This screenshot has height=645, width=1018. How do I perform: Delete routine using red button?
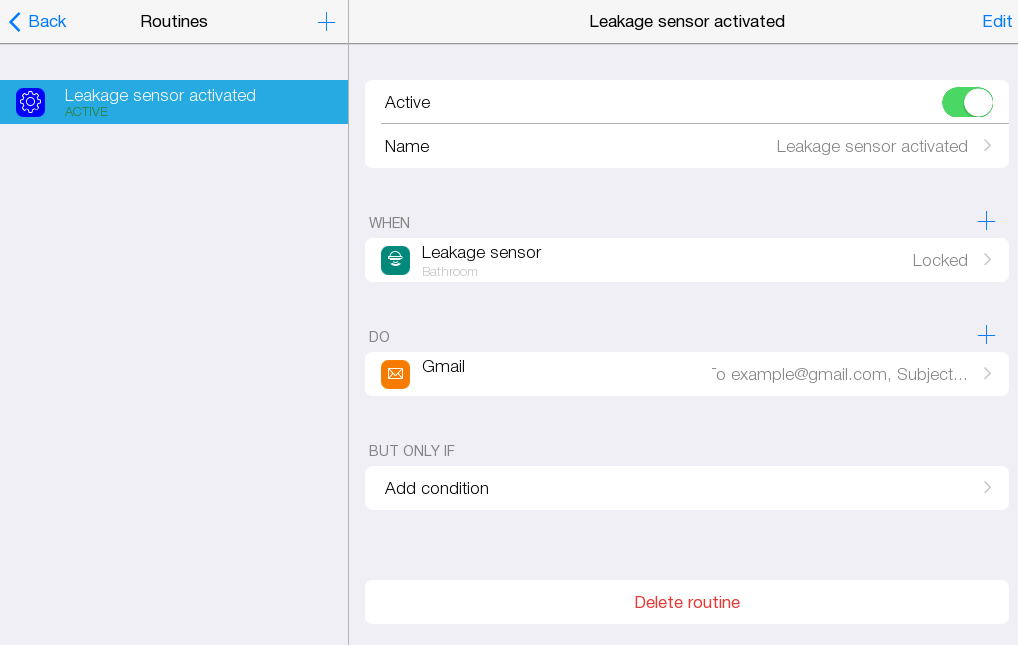pos(686,602)
